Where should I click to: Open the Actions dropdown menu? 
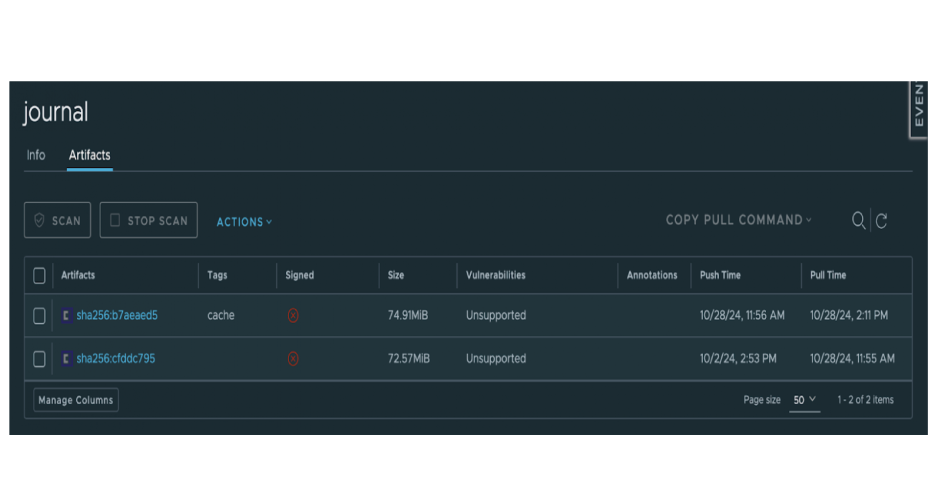244,222
